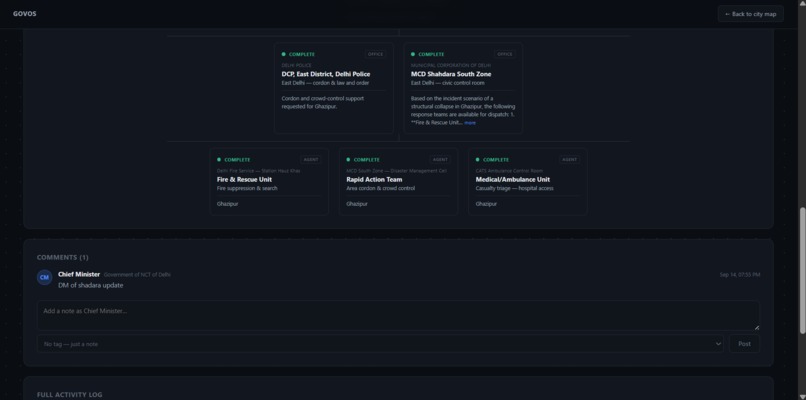This screenshot has height=400, width=806.
Task: Click the page vertical scrollbar thumb
Action: tap(802, 270)
